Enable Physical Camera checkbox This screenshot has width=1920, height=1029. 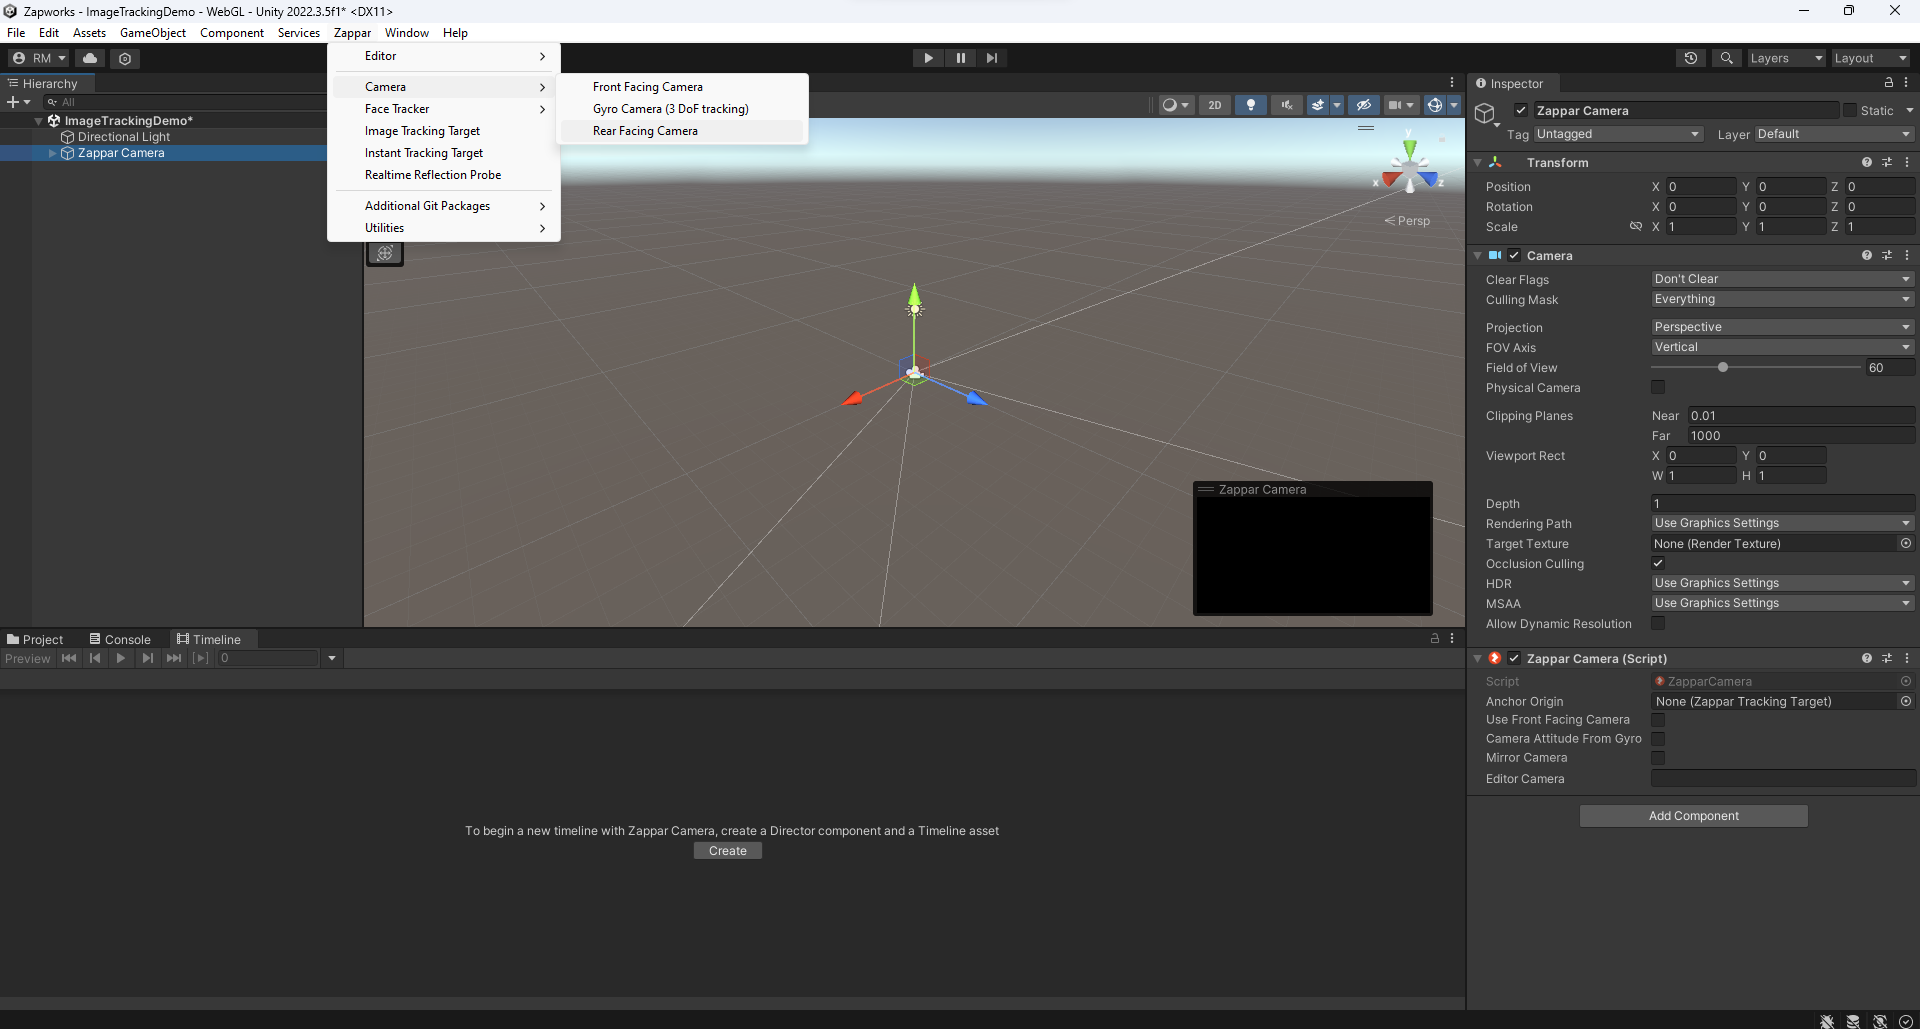pyautogui.click(x=1658, y=387)
